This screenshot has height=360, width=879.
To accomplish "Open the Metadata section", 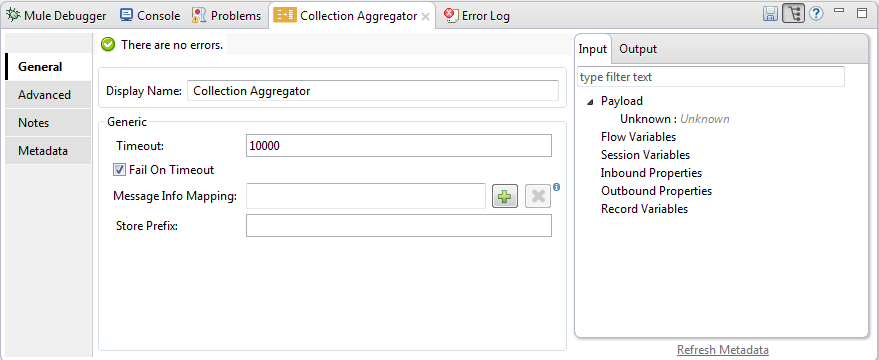I will click(48, 151).
